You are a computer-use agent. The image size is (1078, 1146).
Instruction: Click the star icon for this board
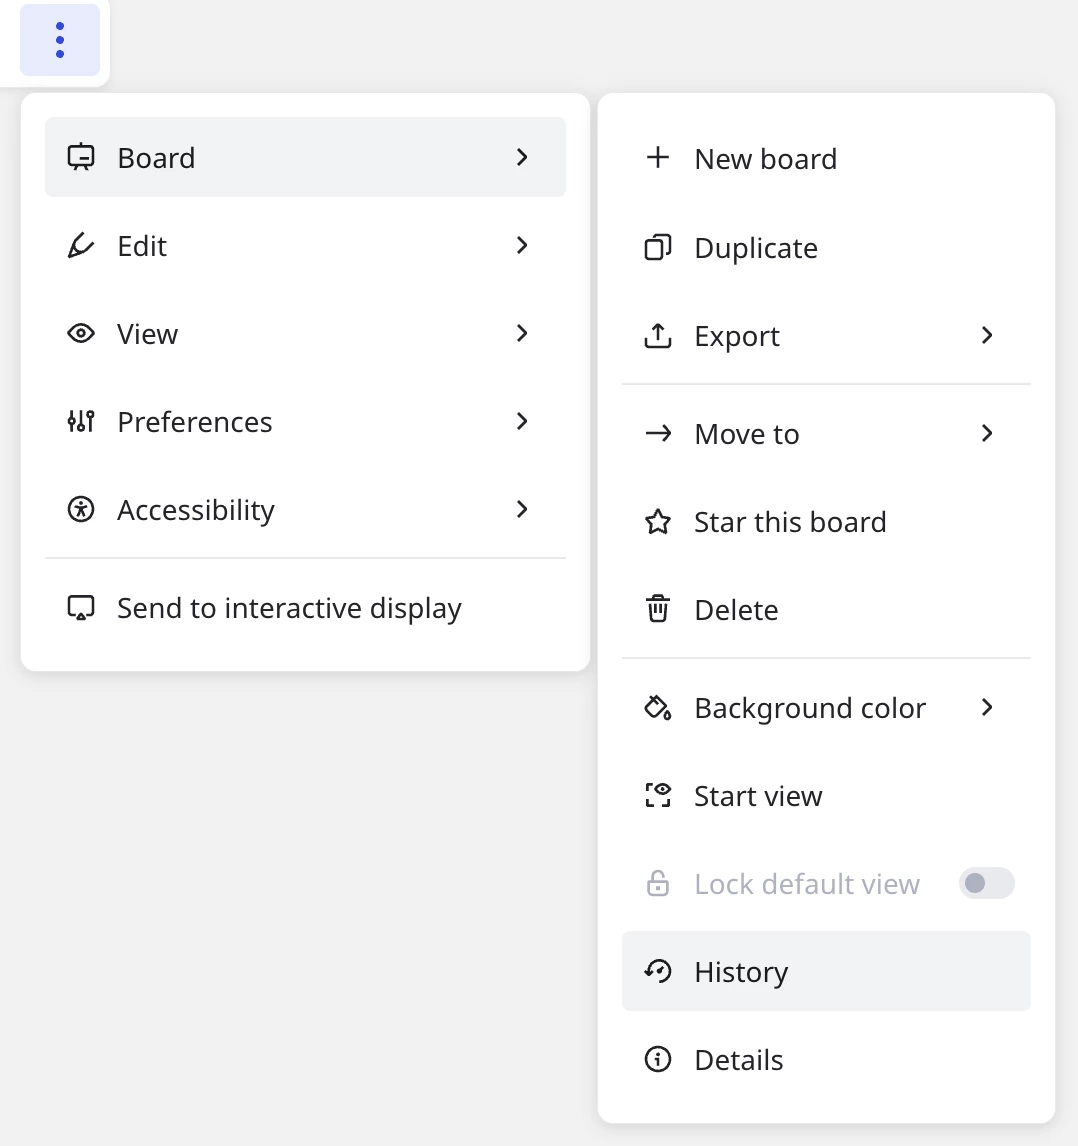(x=658, y=522)
